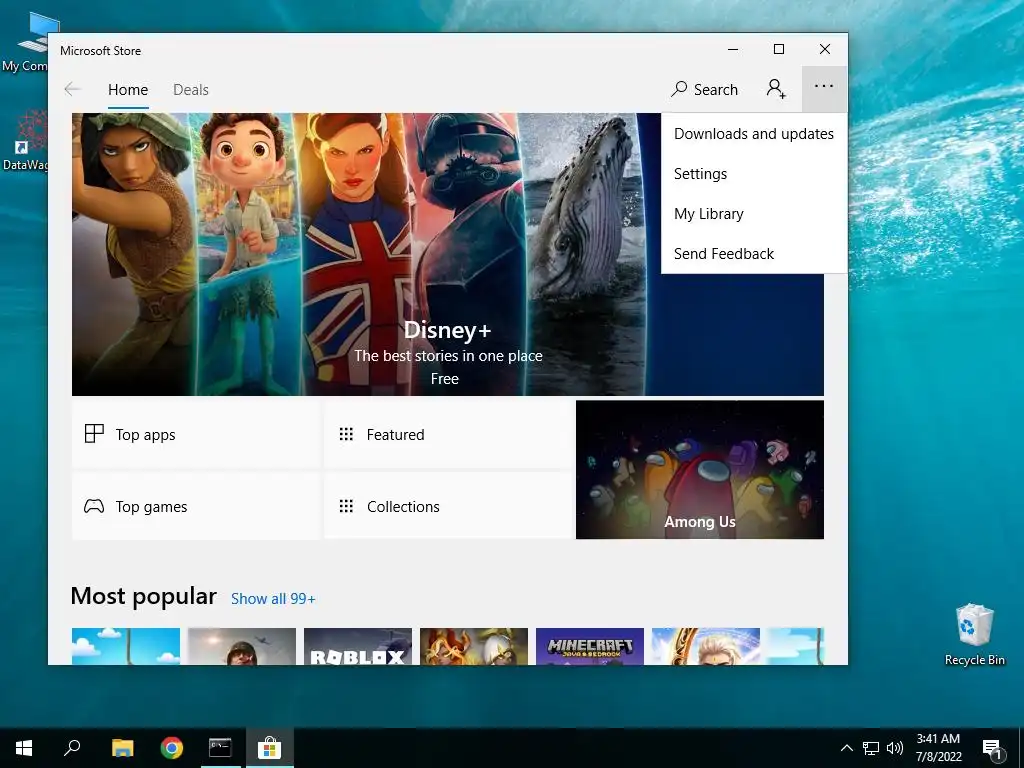
Task: Open the first sky-and-rope game thumbnail
Action: tap(125, 647)
